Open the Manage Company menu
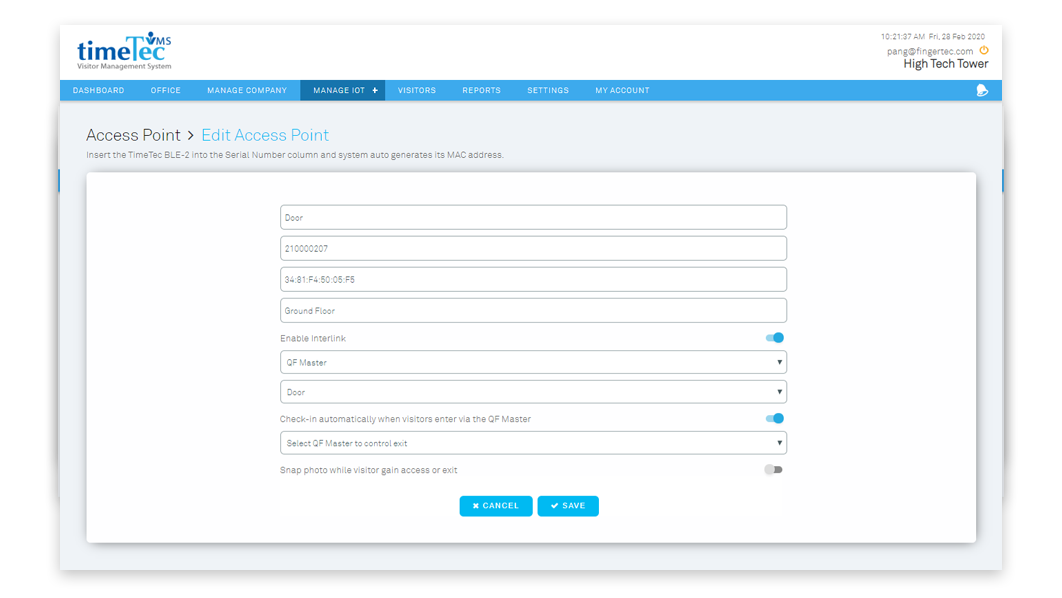The width and height of the screenshot is (1062, 598). [x=247, y=90]
